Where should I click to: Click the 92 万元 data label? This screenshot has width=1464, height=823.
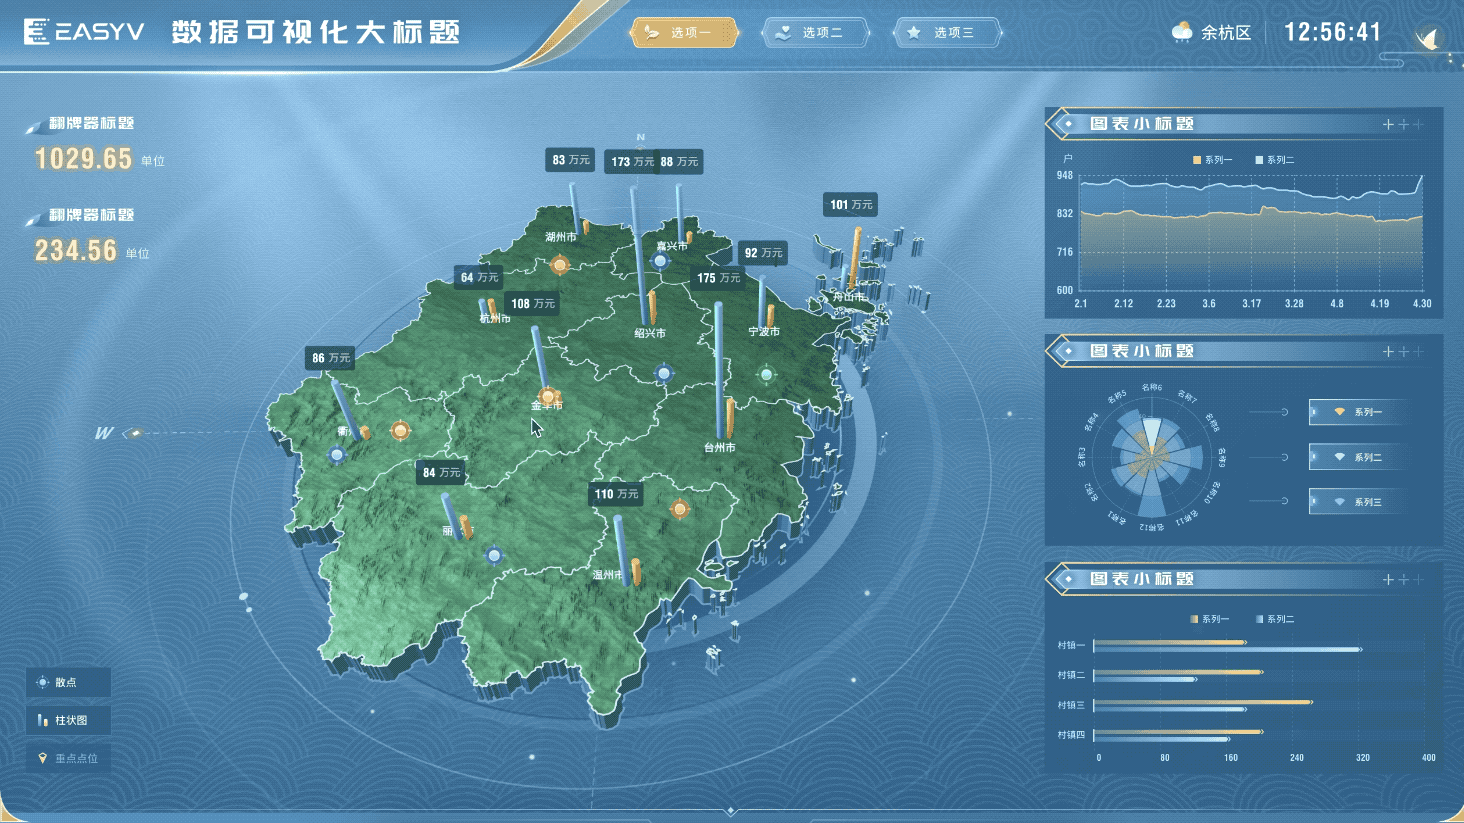tap(764, 253)
